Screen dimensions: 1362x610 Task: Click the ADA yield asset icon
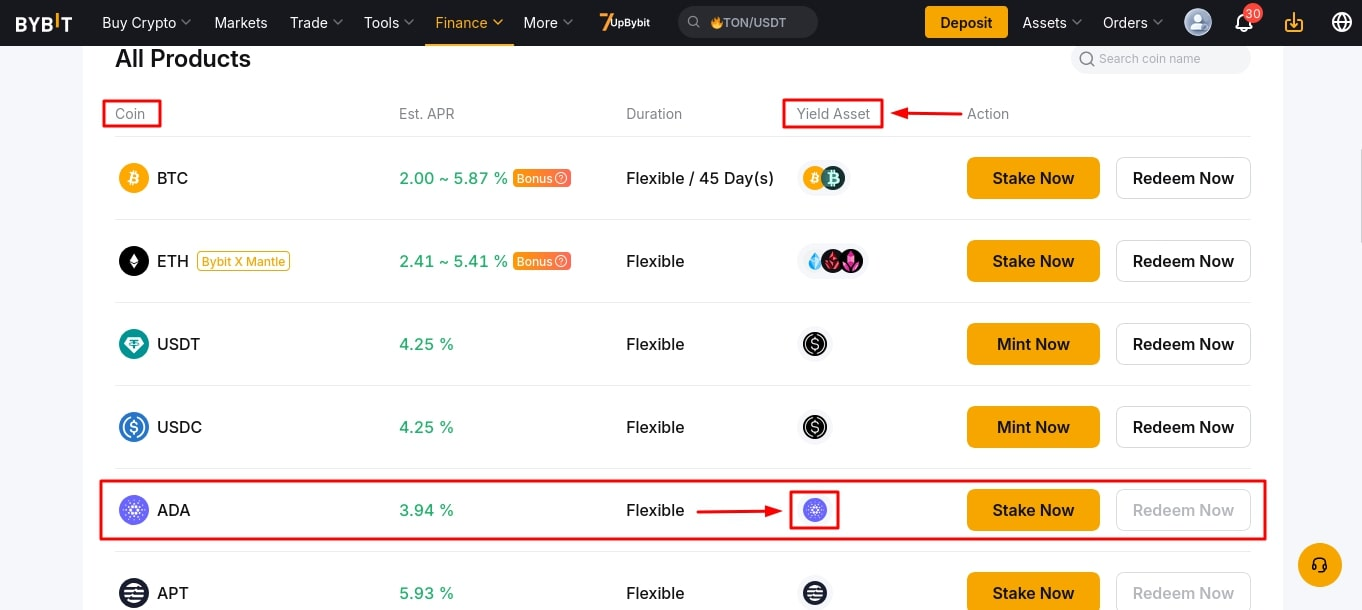click(x=815, y=510)
